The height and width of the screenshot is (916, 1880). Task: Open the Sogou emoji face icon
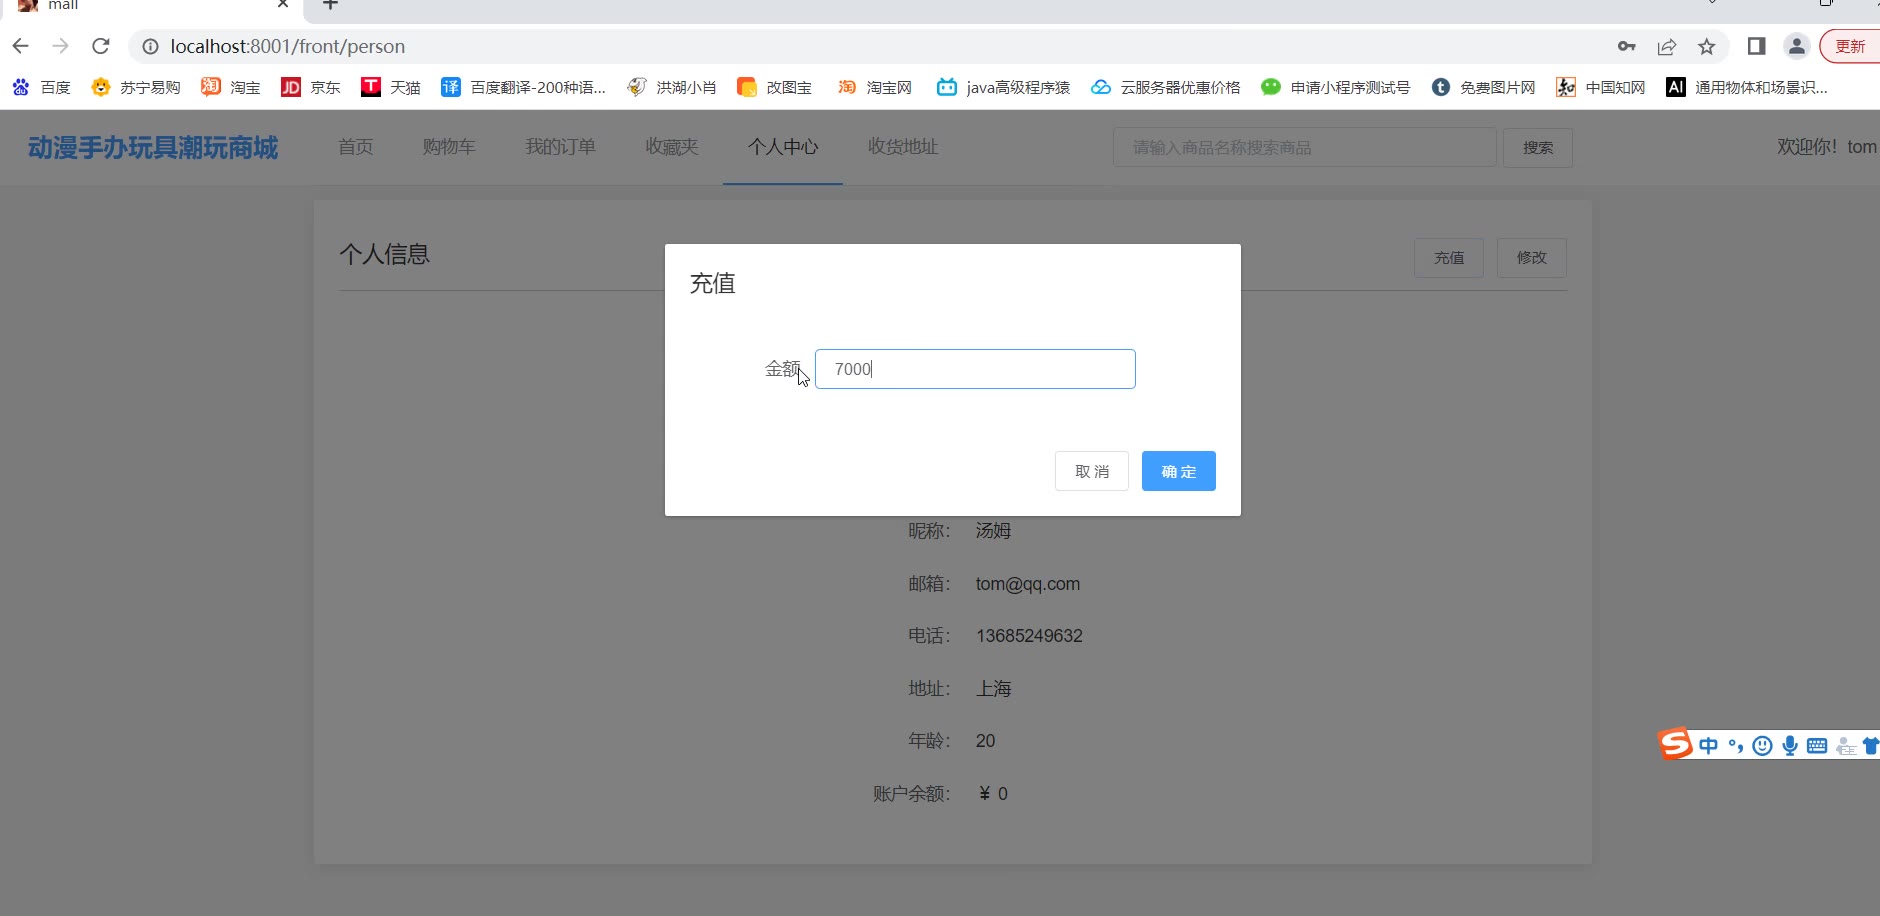1763,746
